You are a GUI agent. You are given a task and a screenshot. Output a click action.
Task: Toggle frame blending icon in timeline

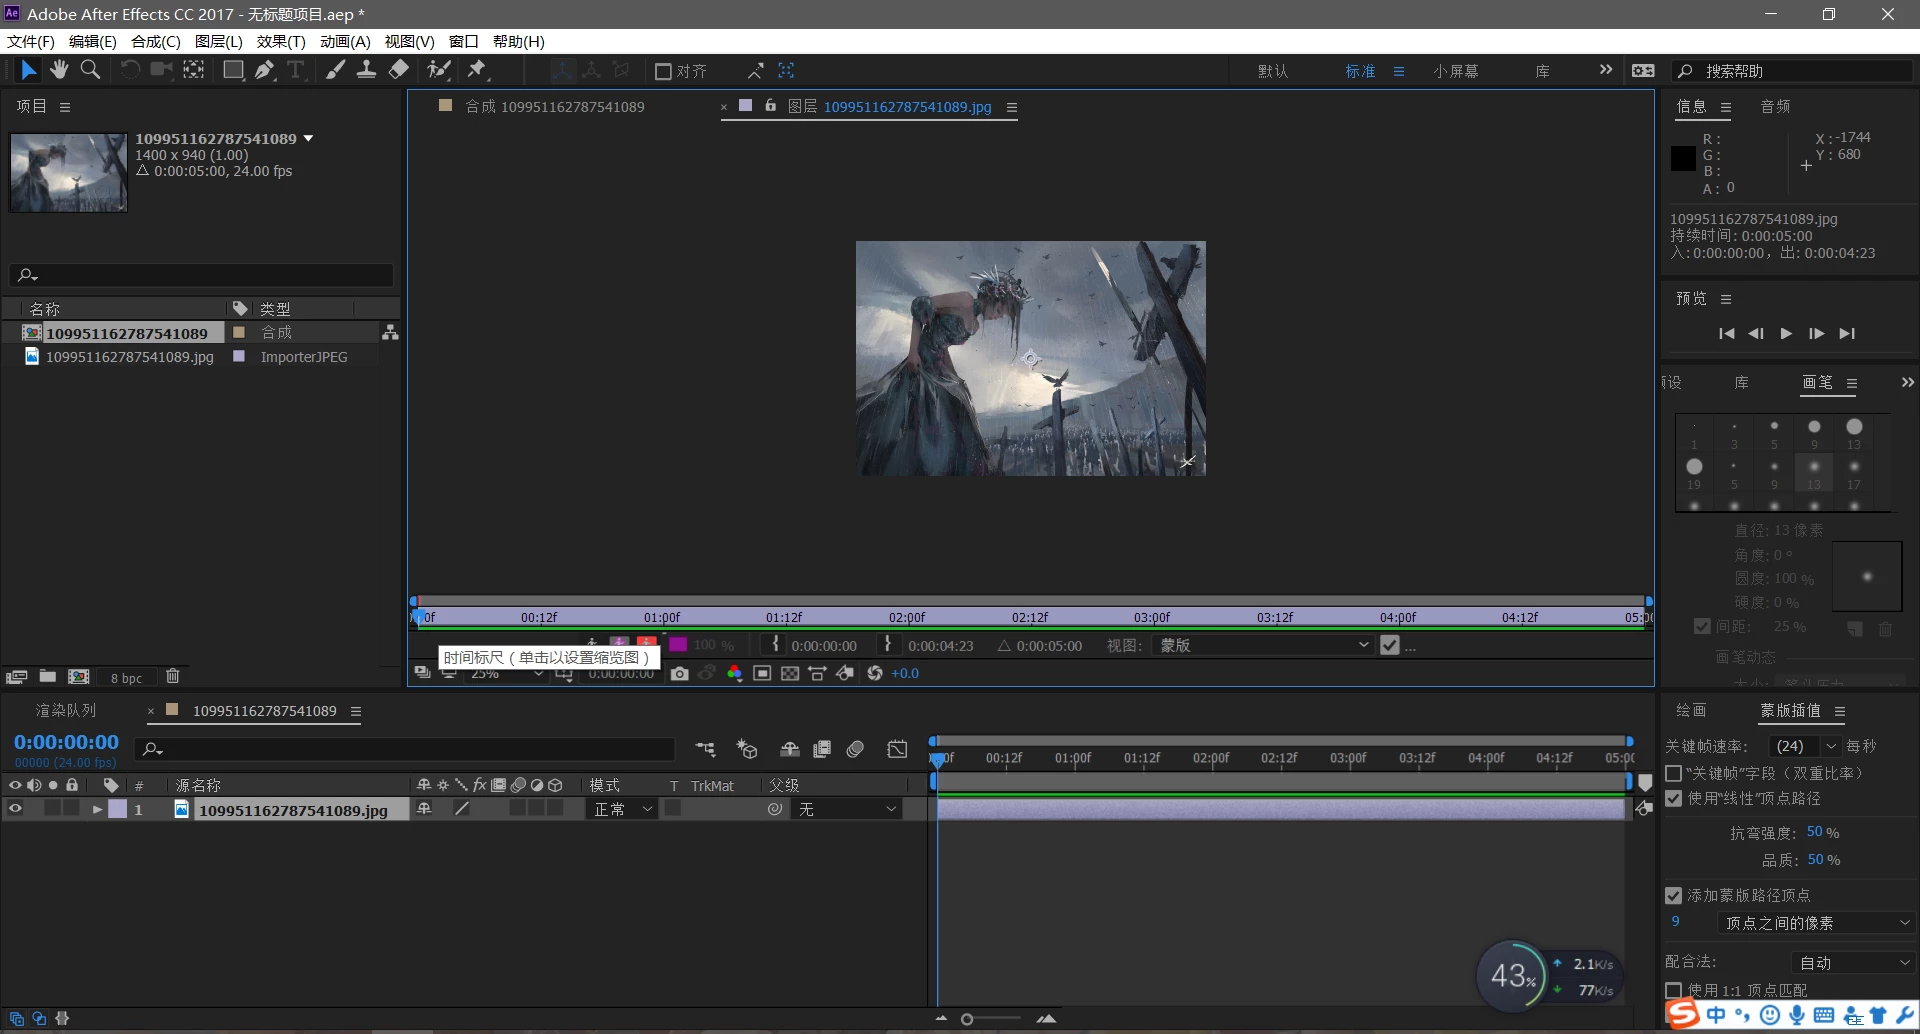point(822,749)
